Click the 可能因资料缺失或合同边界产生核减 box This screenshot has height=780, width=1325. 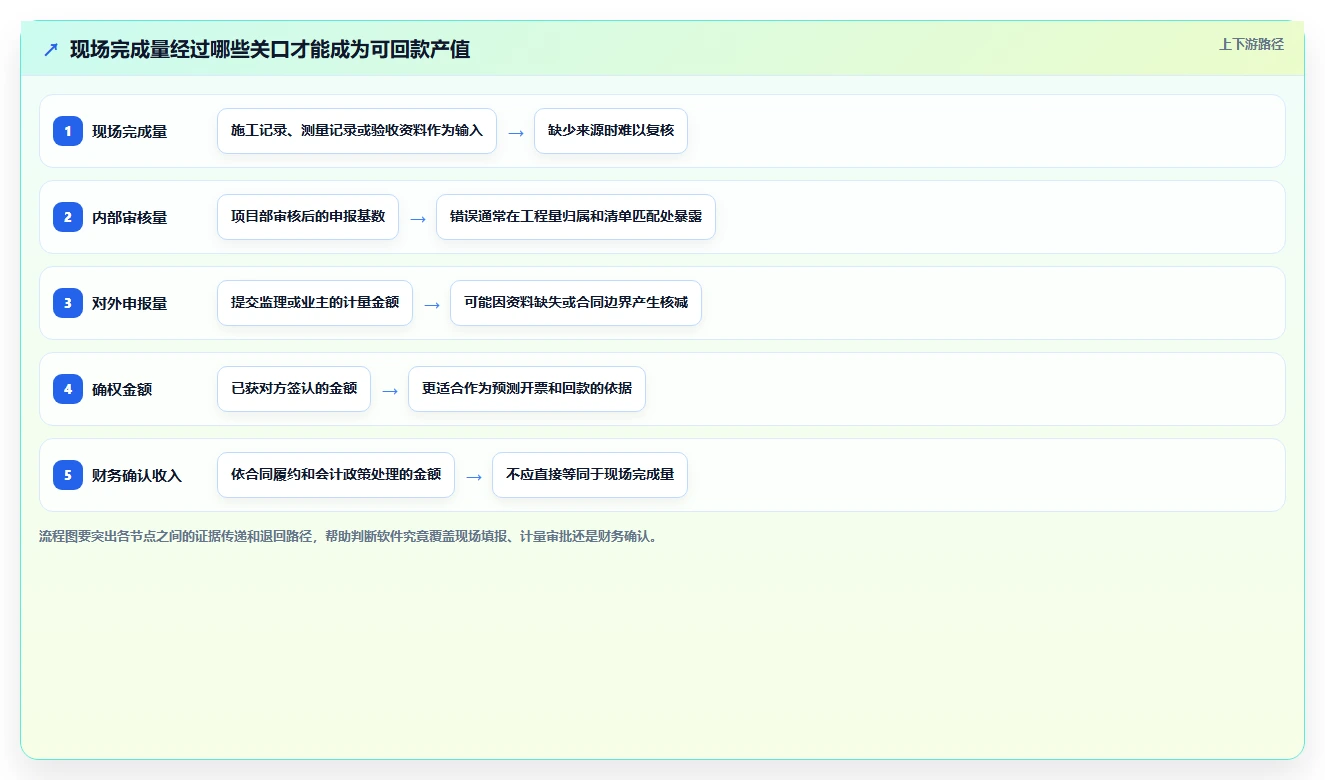[576, 303]
